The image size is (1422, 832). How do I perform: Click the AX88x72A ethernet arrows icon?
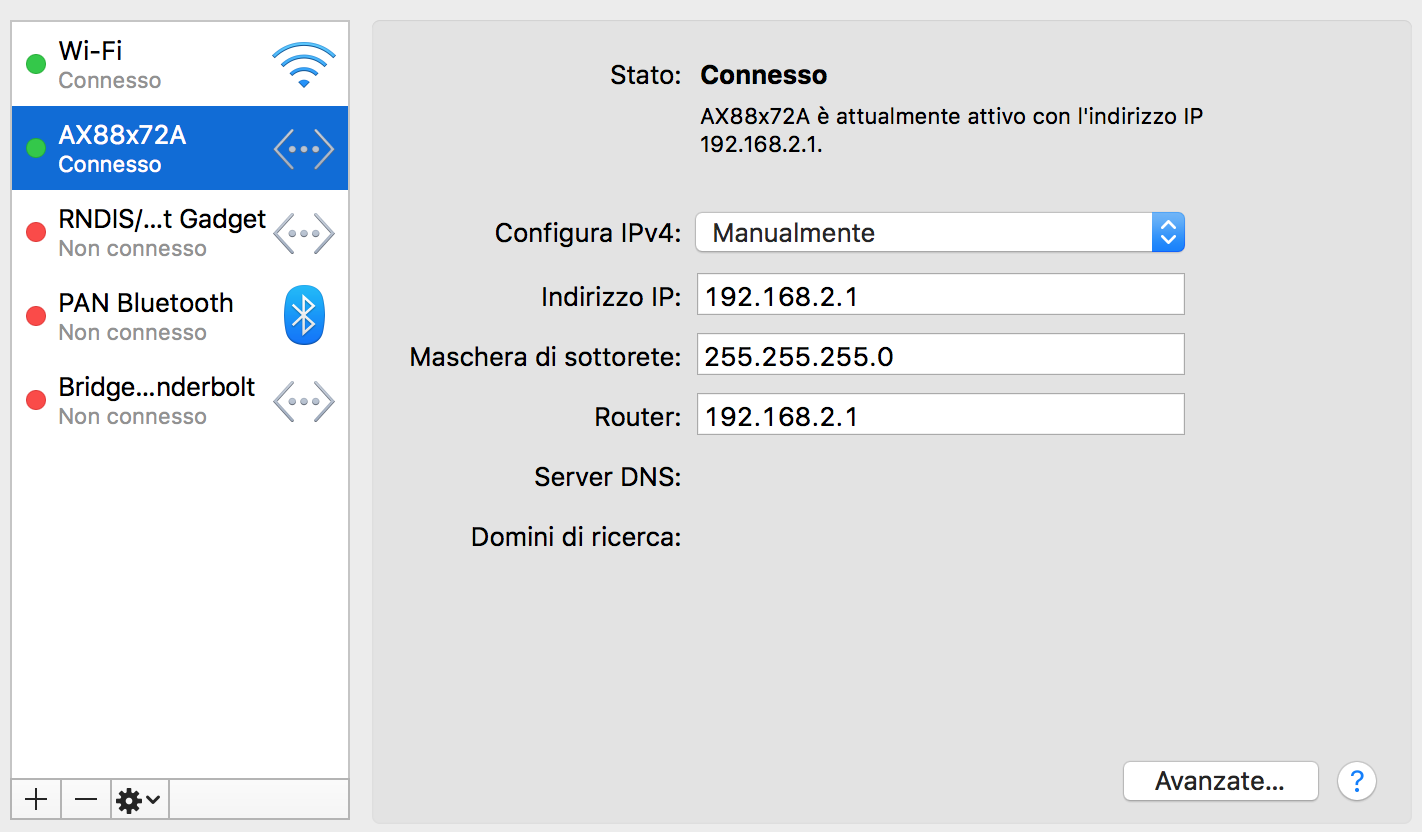(x=304, y=149)
